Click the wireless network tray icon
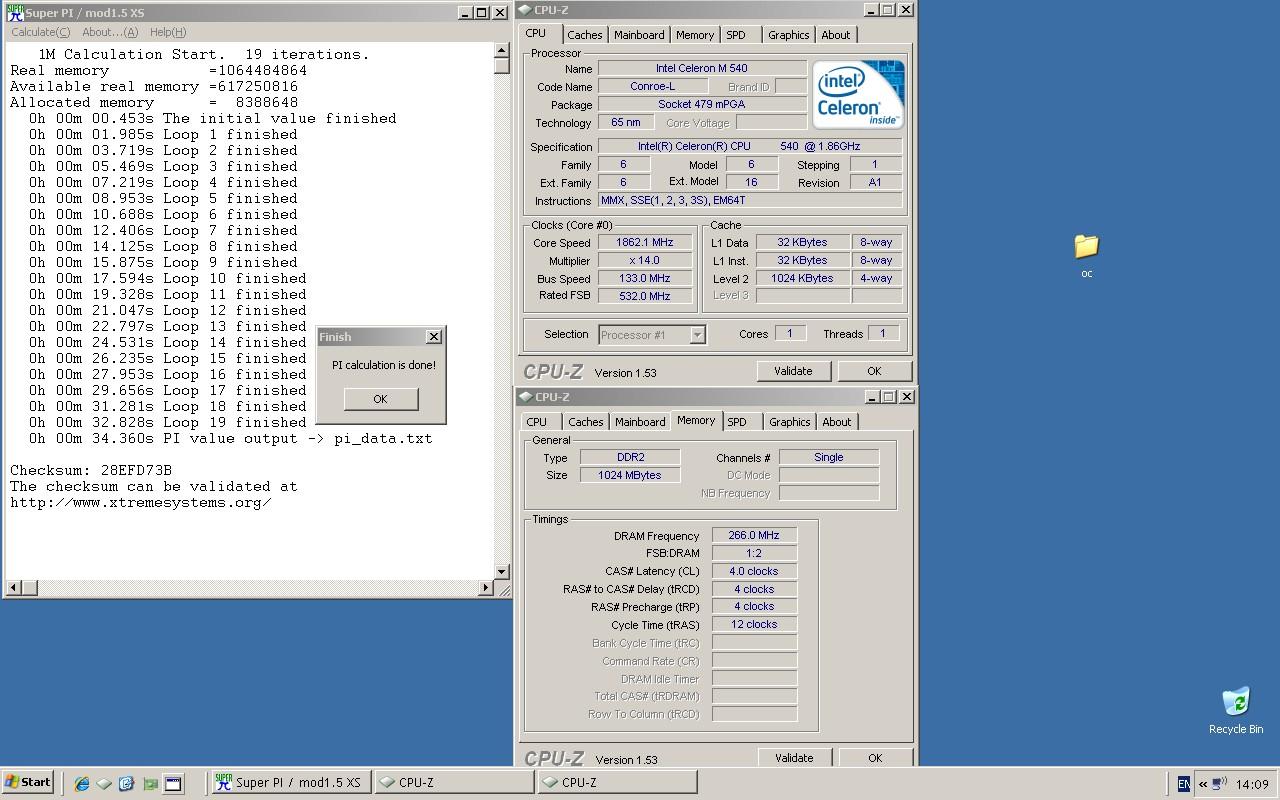Image resolution: width=1280 pixels, height=800 pixels. [1219, 784]
